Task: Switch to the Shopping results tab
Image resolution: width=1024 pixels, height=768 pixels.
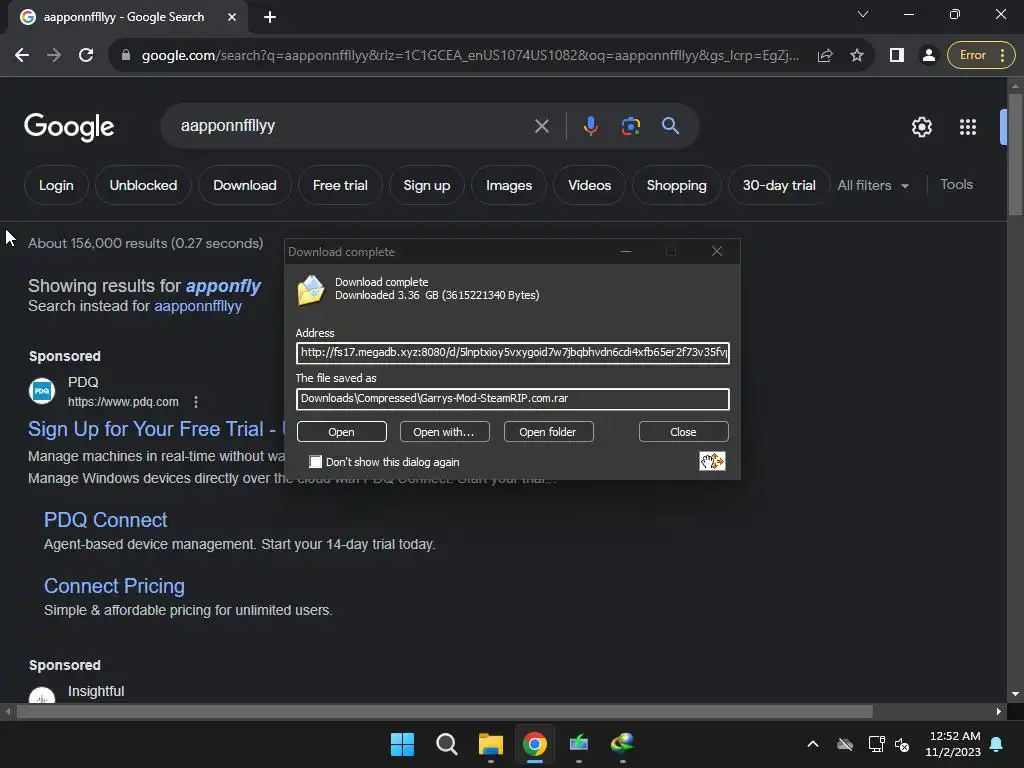Action: coord(677,185)
